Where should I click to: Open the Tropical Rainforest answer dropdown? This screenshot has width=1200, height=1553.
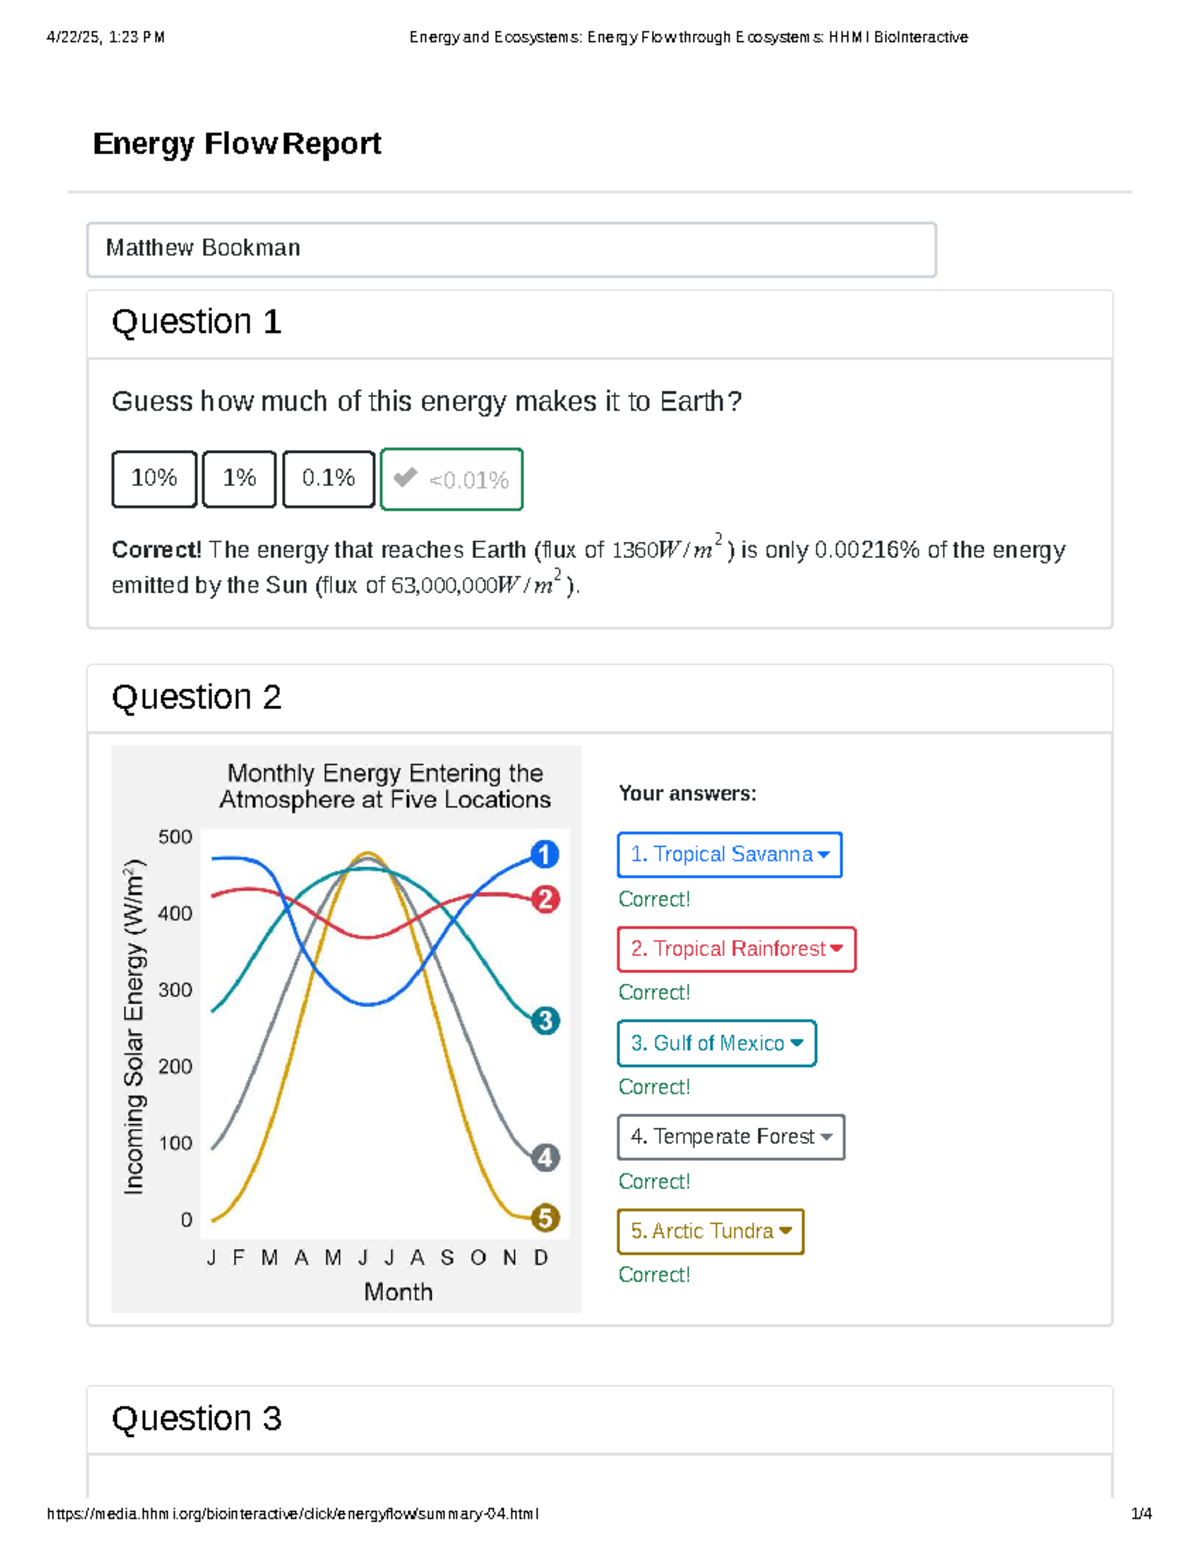click(x=736, y=949)
